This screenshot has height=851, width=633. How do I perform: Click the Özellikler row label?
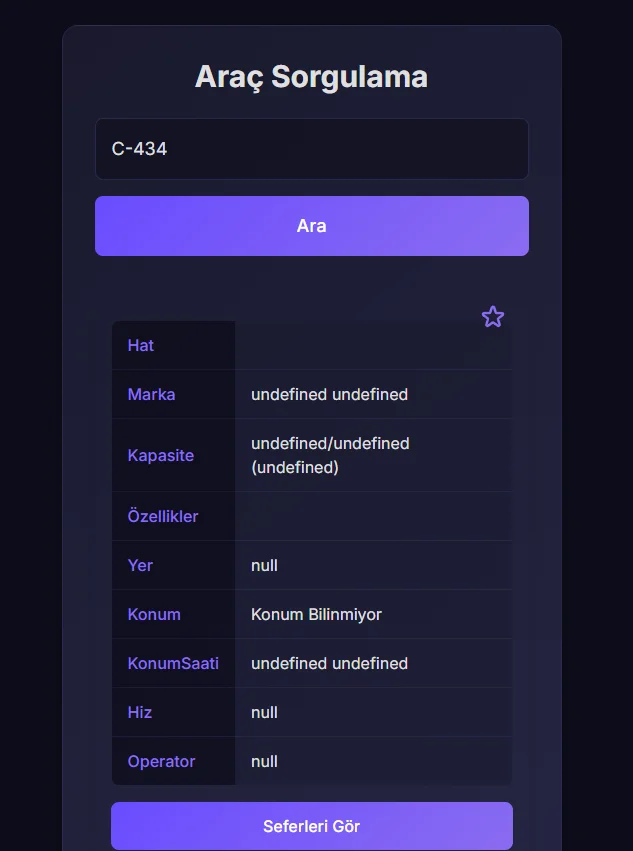point(163,516)
